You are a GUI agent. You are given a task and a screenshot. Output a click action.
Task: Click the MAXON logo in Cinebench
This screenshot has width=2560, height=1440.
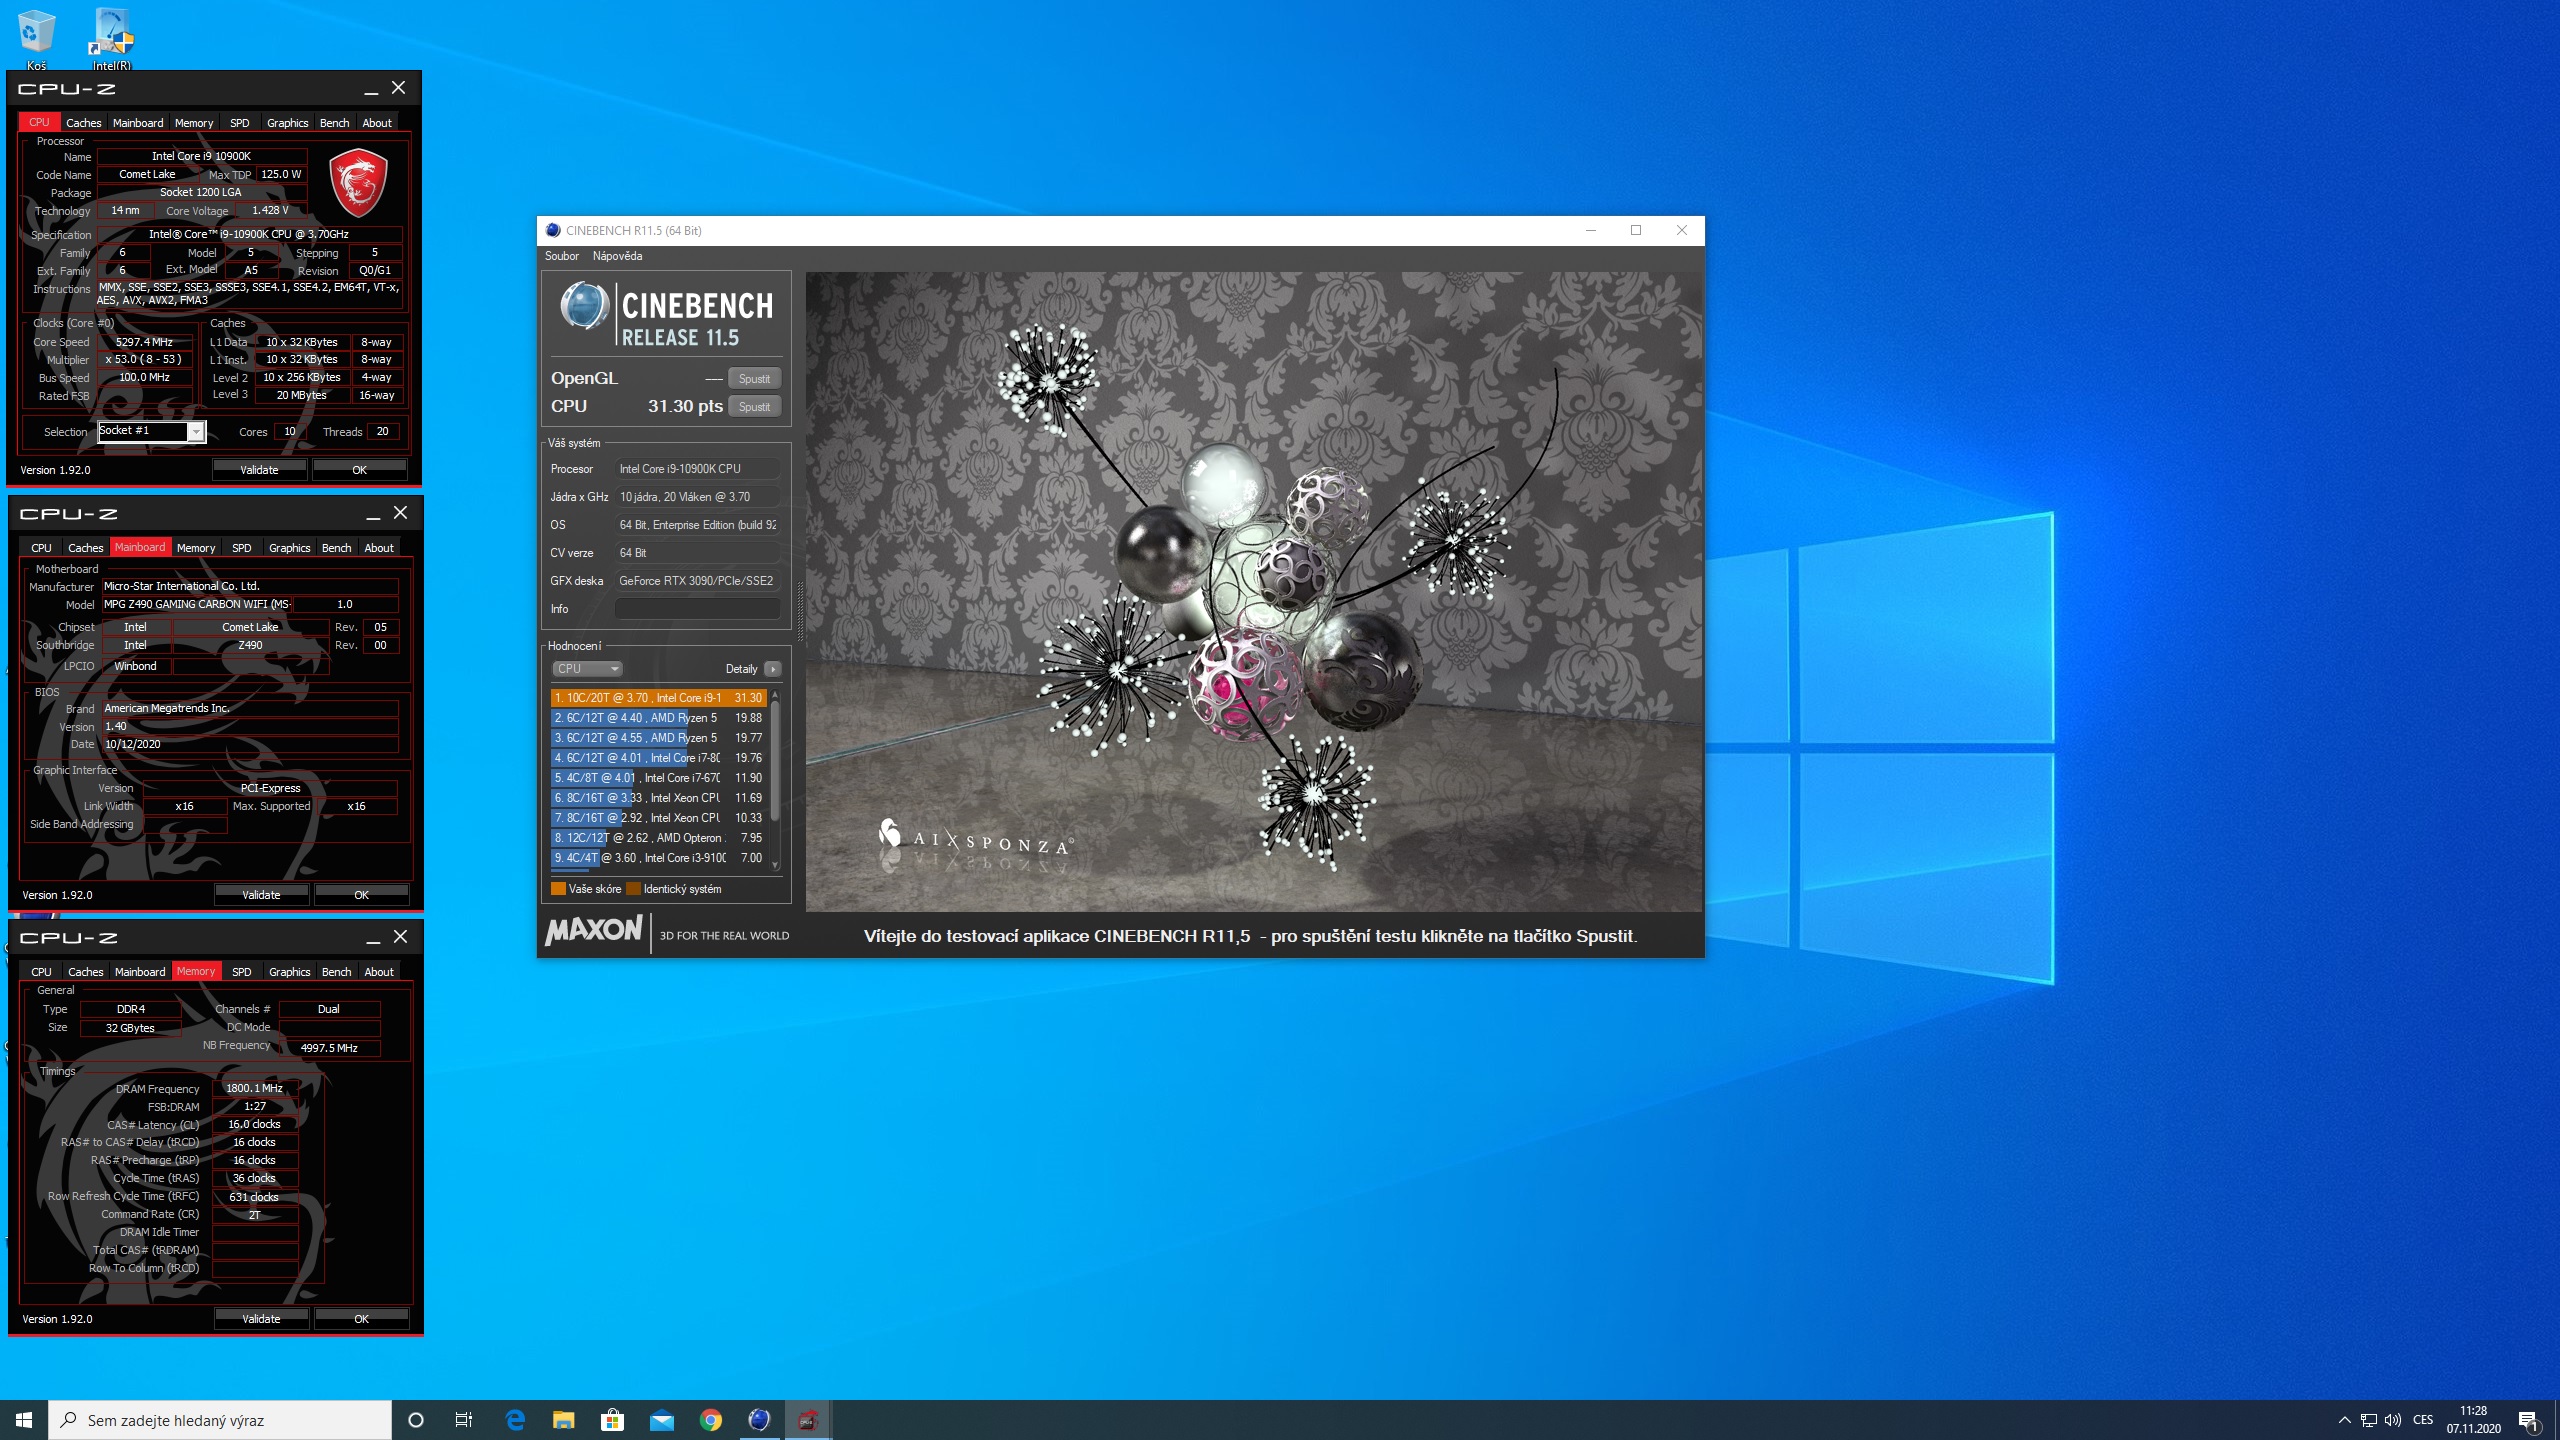[593, 931]
